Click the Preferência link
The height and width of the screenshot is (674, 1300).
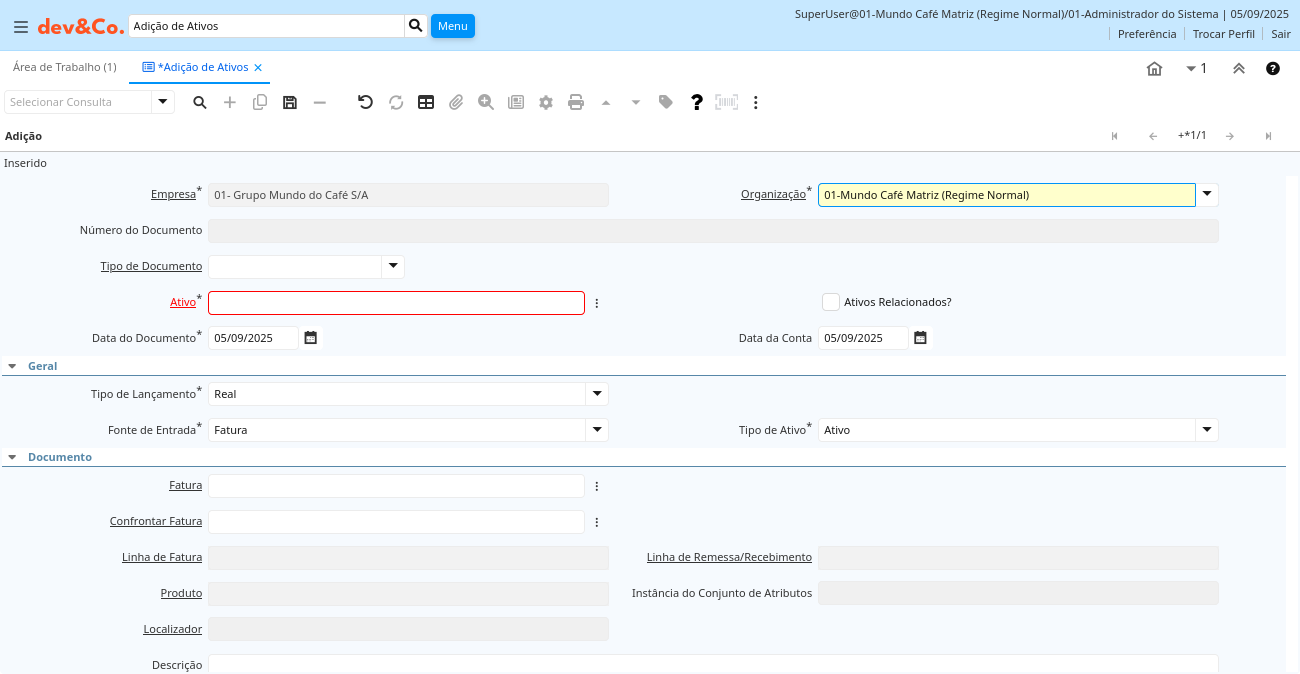coord(1146,34)
